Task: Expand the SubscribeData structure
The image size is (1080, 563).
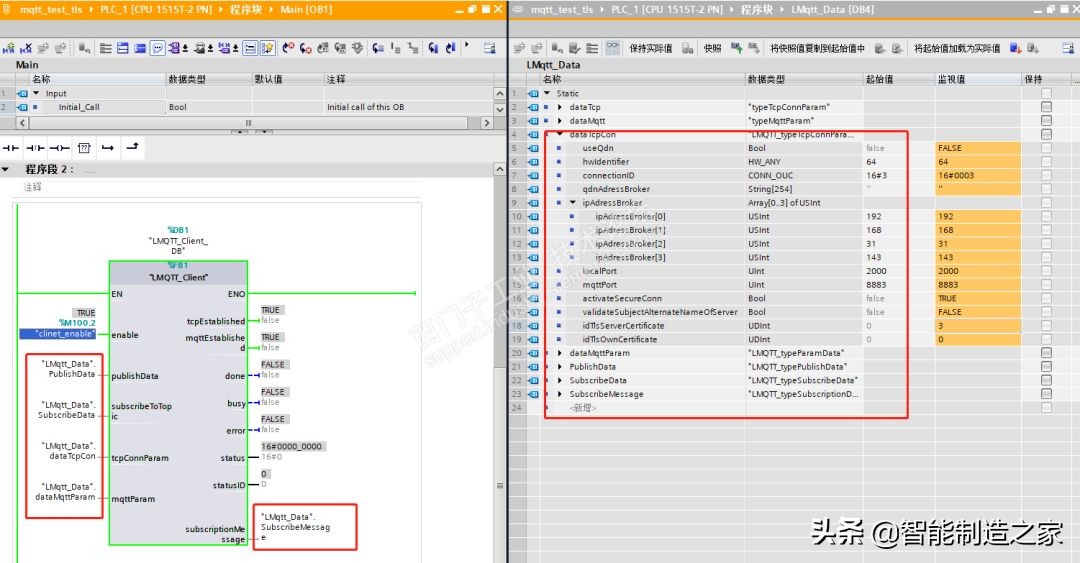Action: (560, 380)
